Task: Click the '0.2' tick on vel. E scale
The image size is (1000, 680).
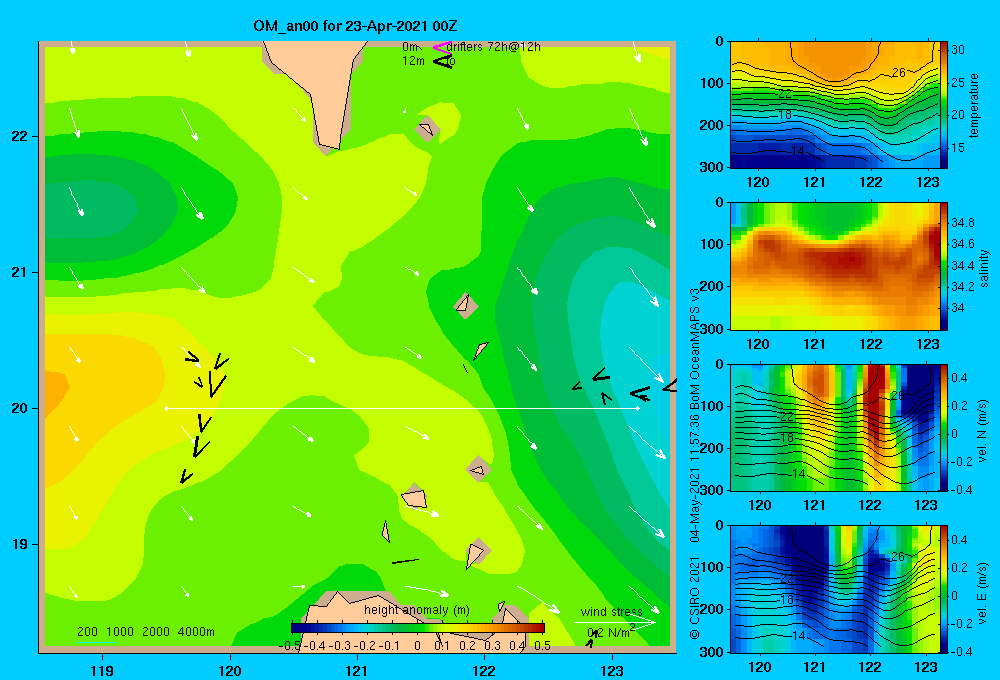Action: 959,568
